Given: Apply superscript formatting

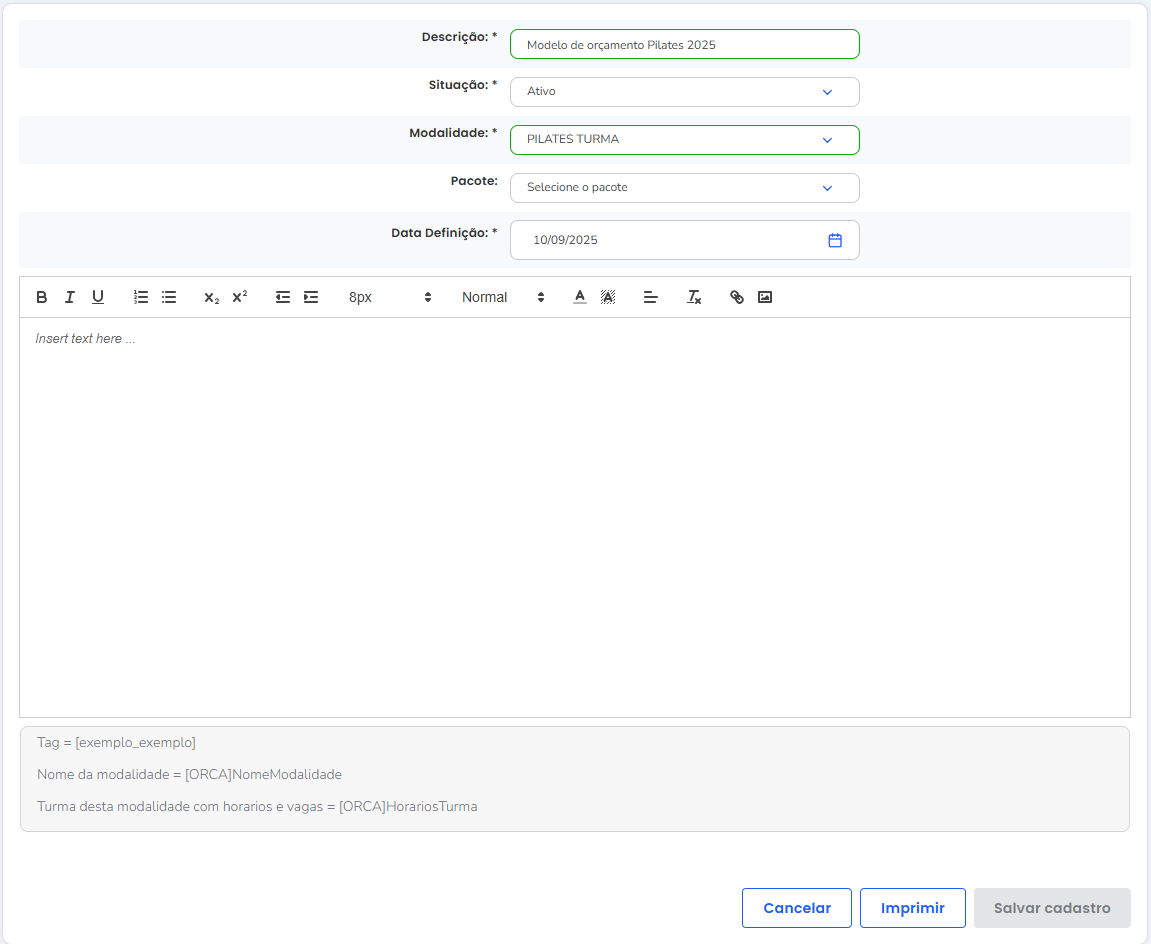Looking at the screenshot, I should (x=240, y=297).
